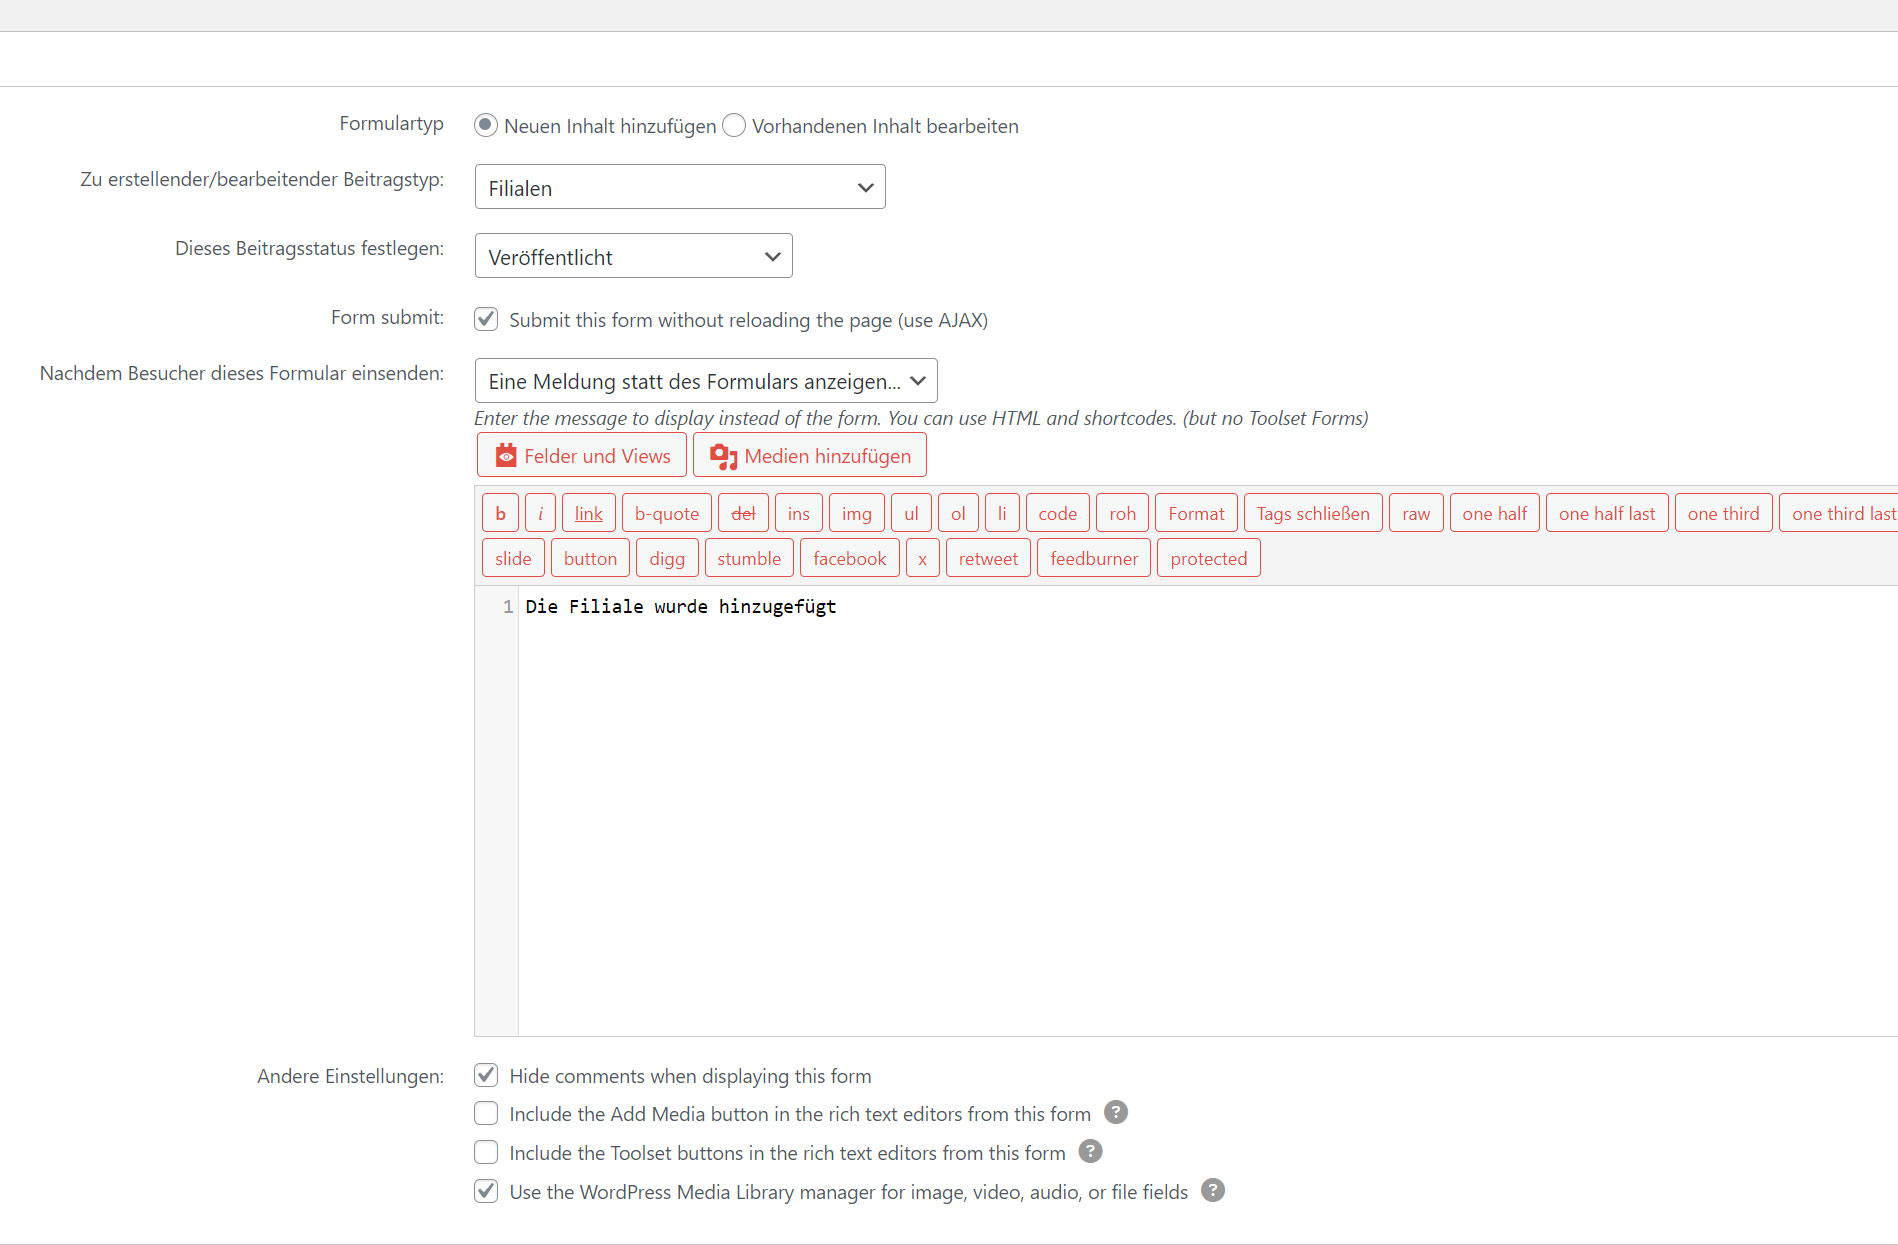Click the retweet shortcode button
This screenshot has width=1898, height=1245.
point(988,558)
